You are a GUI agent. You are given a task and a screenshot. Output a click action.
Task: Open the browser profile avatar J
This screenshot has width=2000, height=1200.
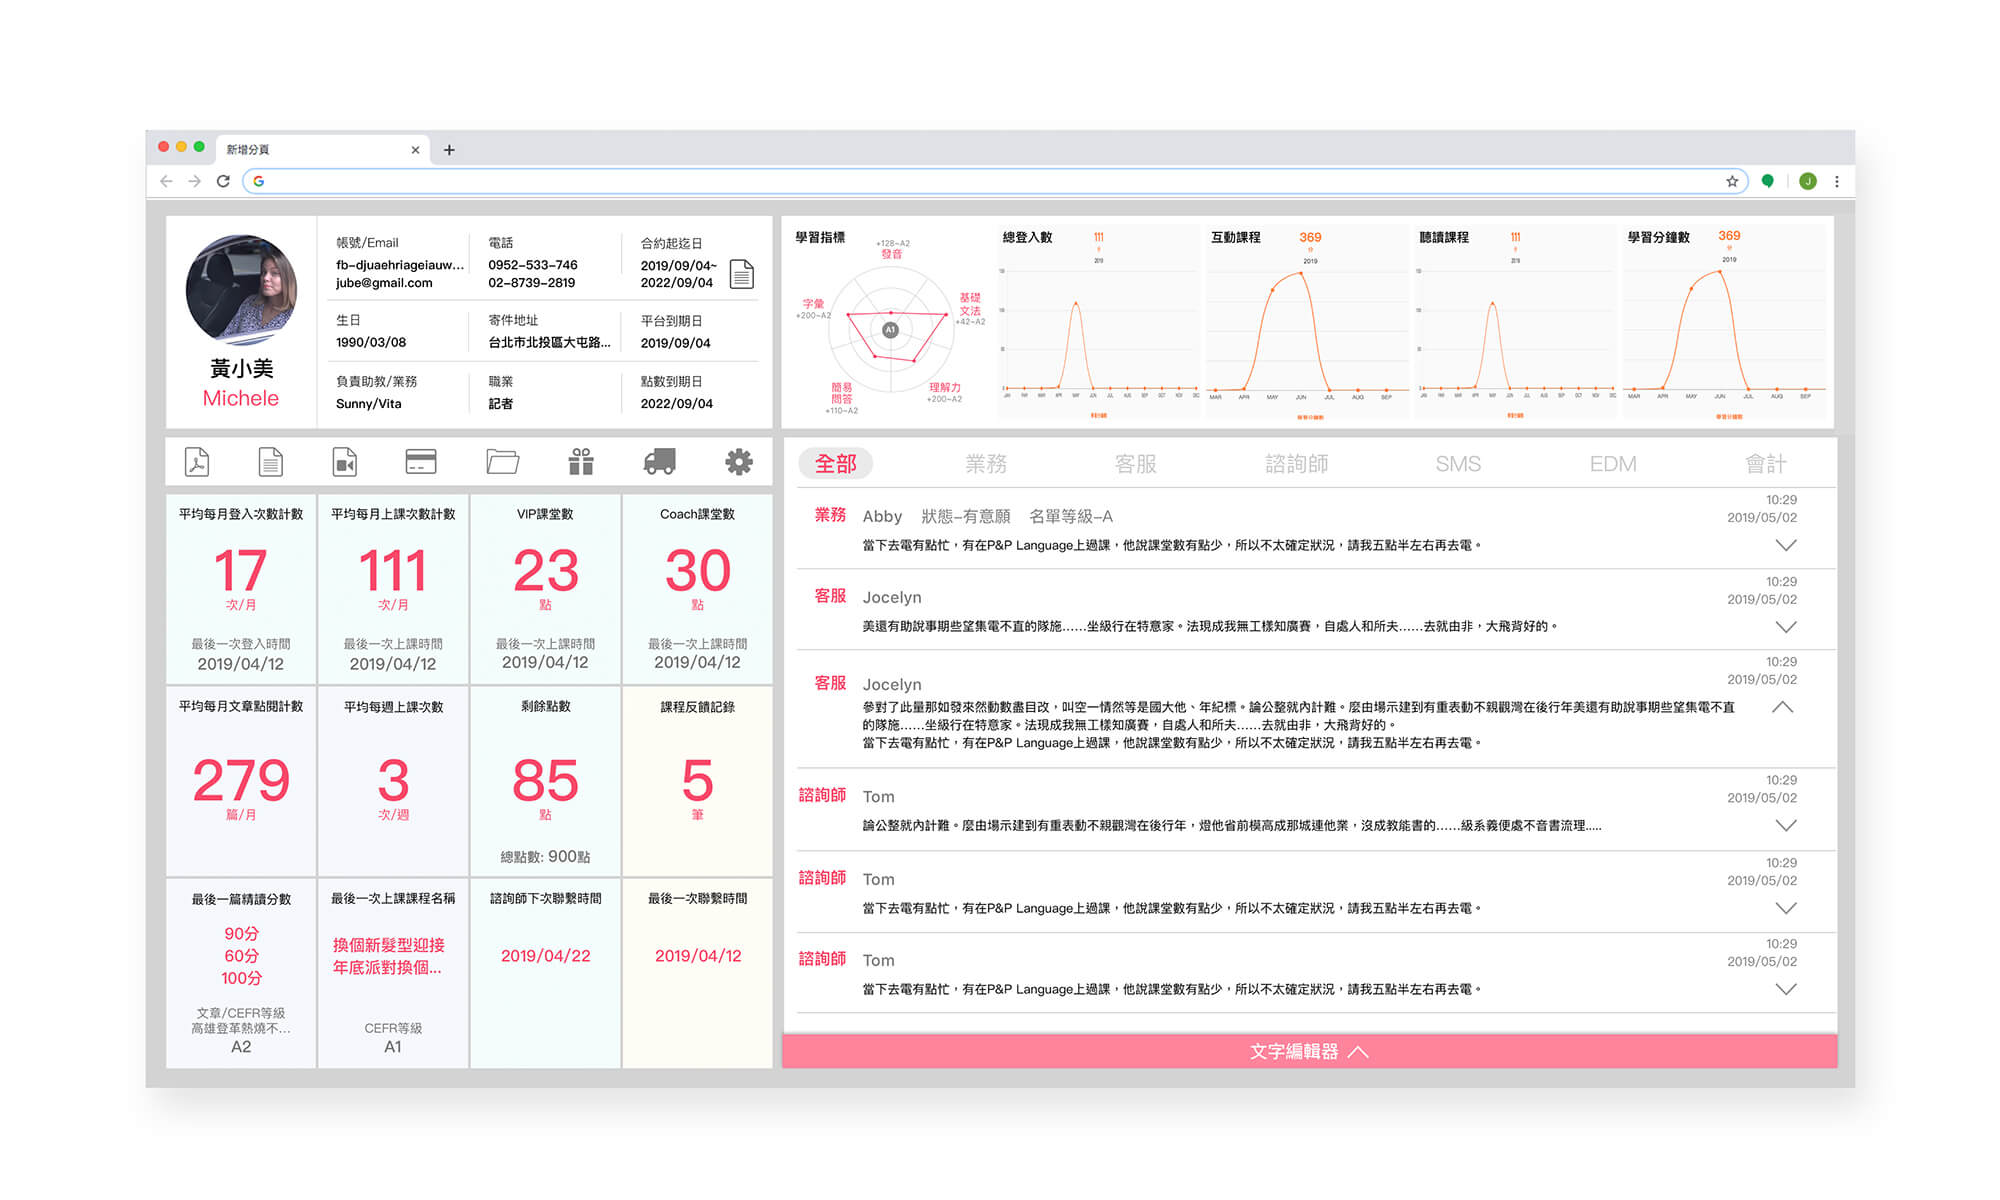[x=1807, y=181]
